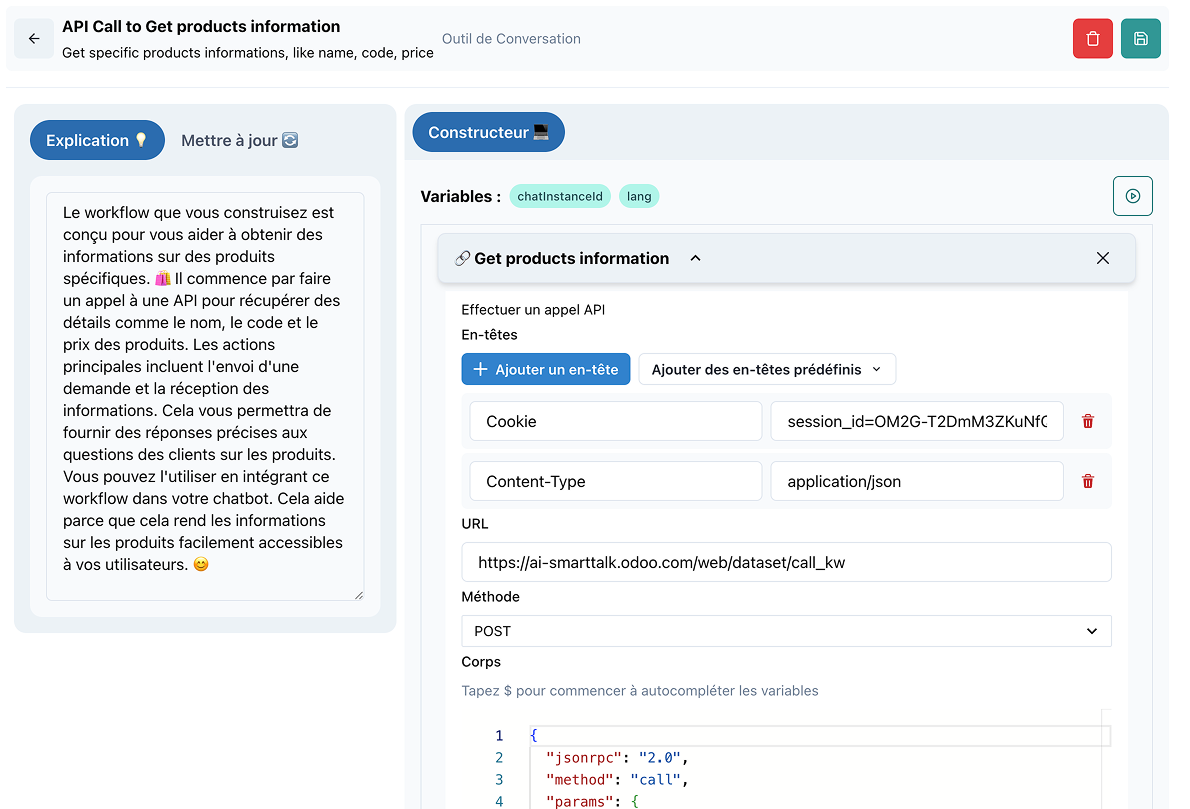The width and height of the screenshot is (1190, 809).
Task: Click the 'Ajouter un en-tête' button
Action: [545, 369]
